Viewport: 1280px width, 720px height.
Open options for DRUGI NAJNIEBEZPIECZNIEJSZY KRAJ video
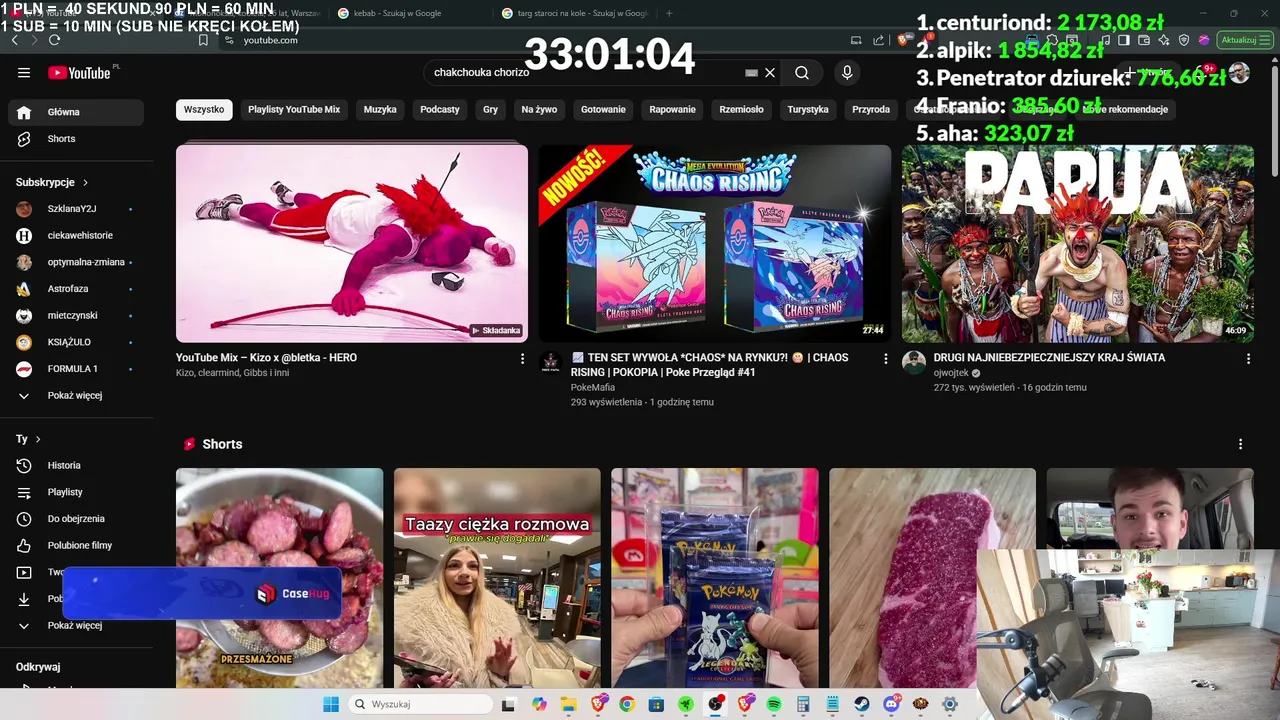click(x=1248, y=358)
